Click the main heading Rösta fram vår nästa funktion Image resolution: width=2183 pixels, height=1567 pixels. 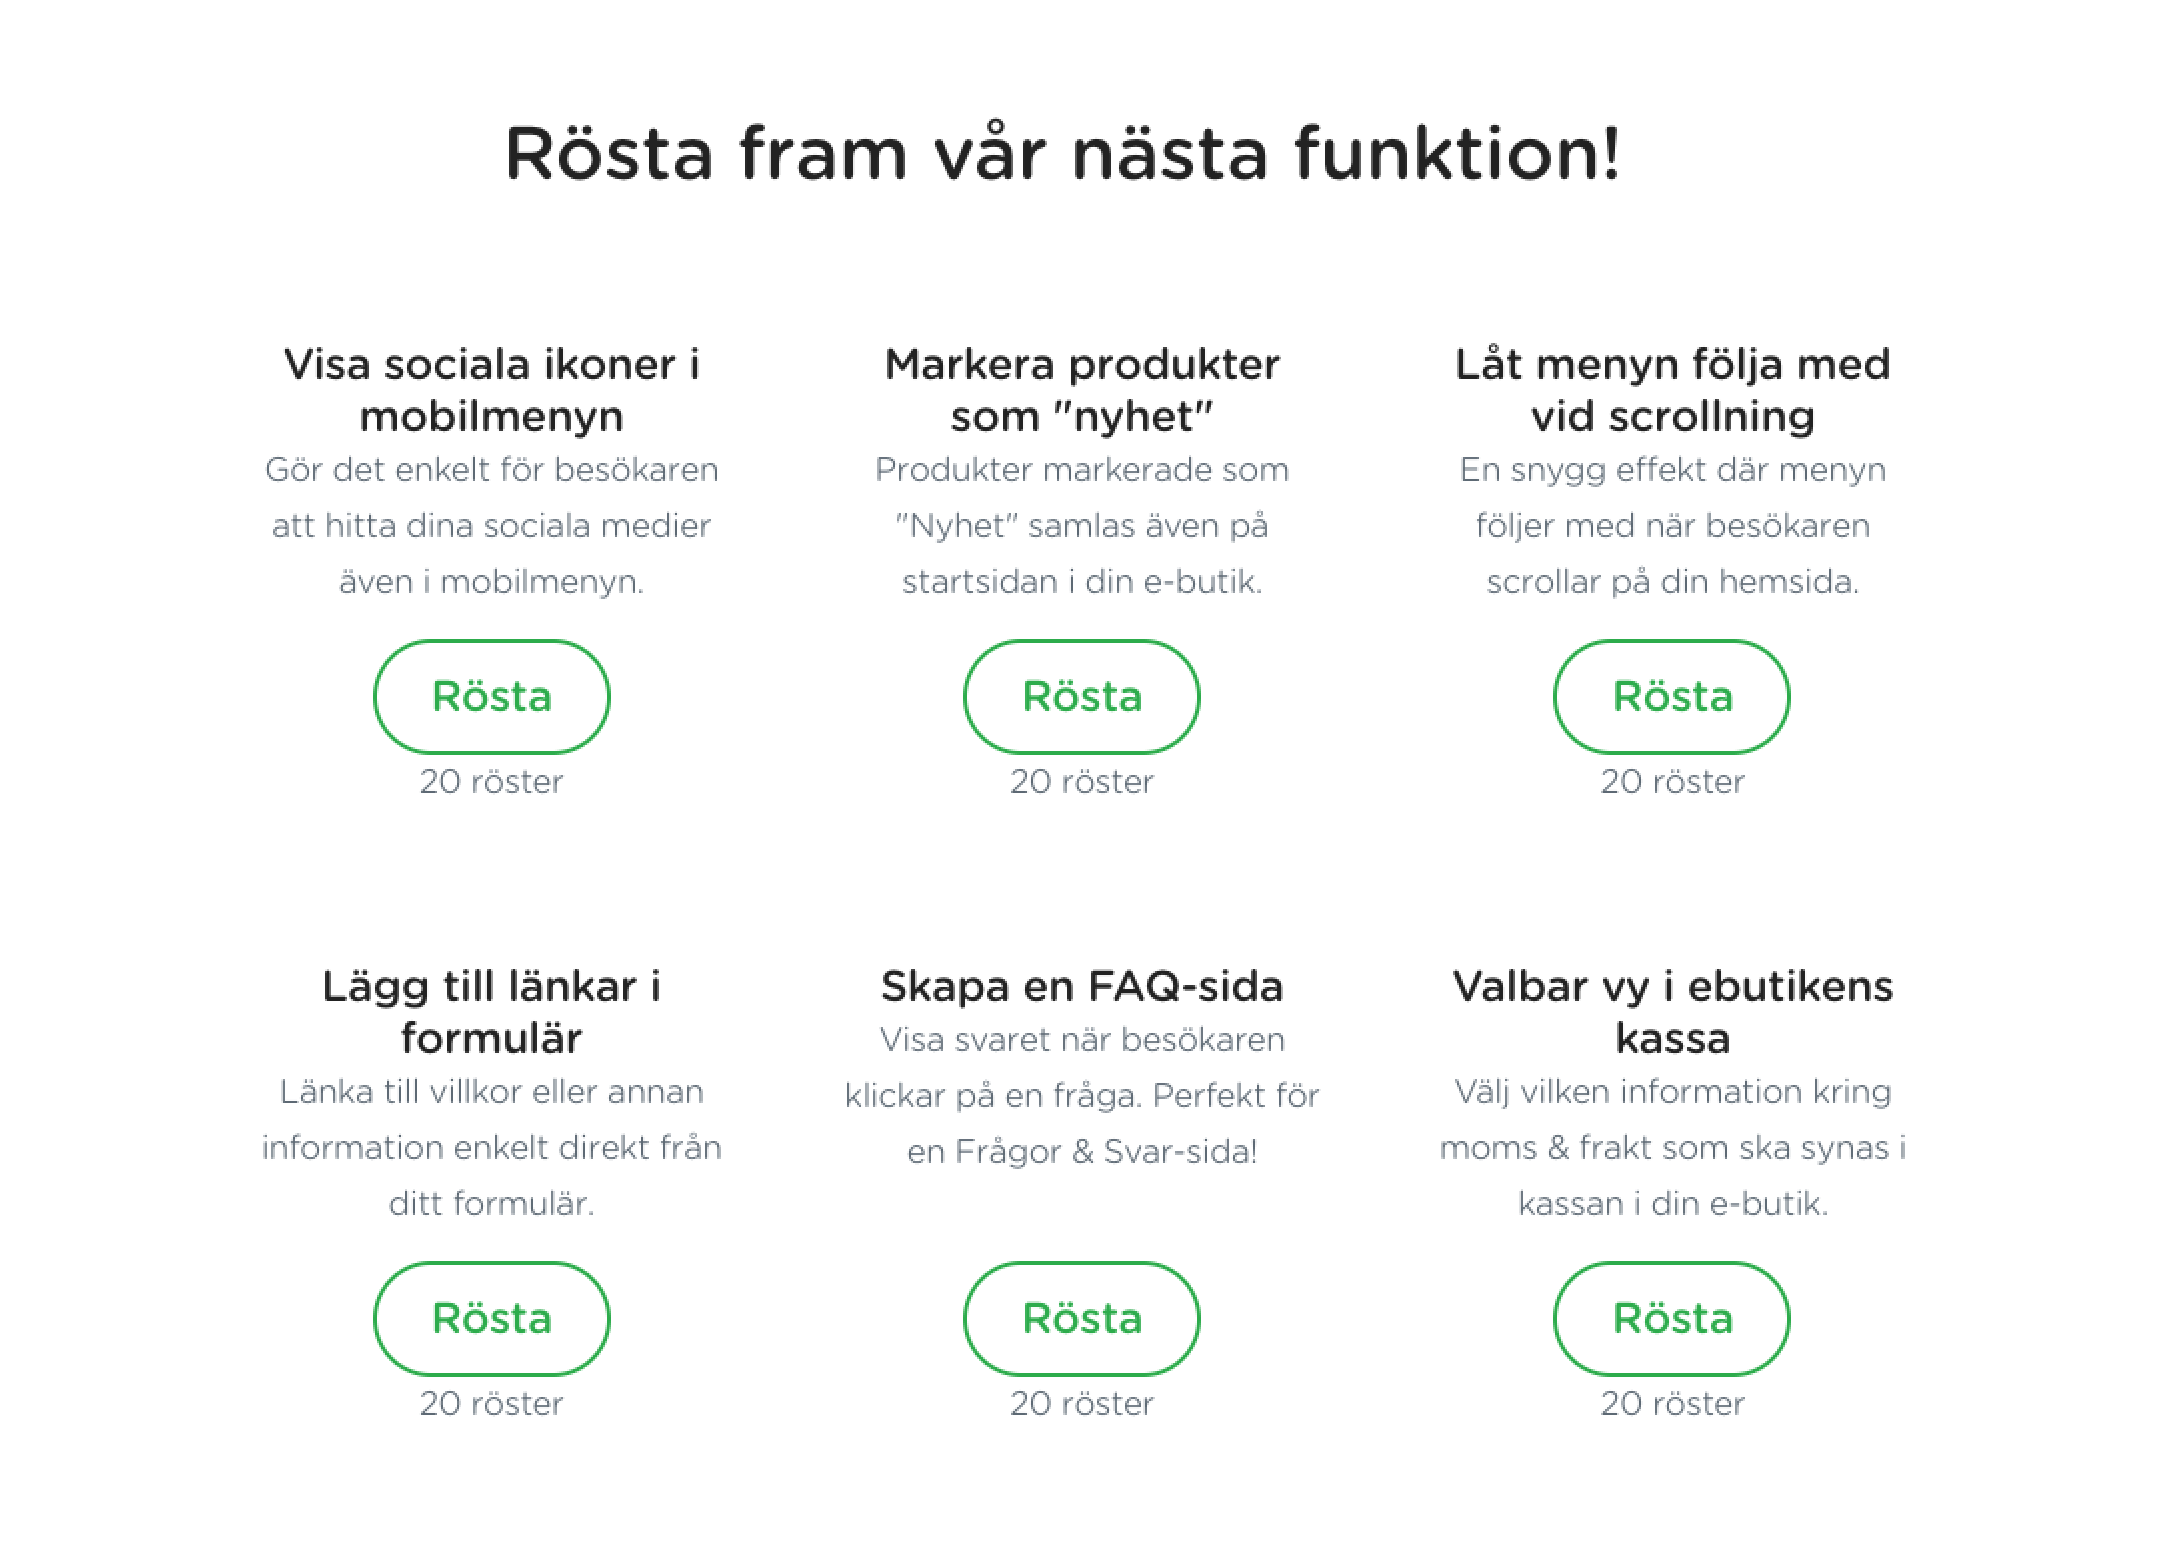click(1062, 153)
